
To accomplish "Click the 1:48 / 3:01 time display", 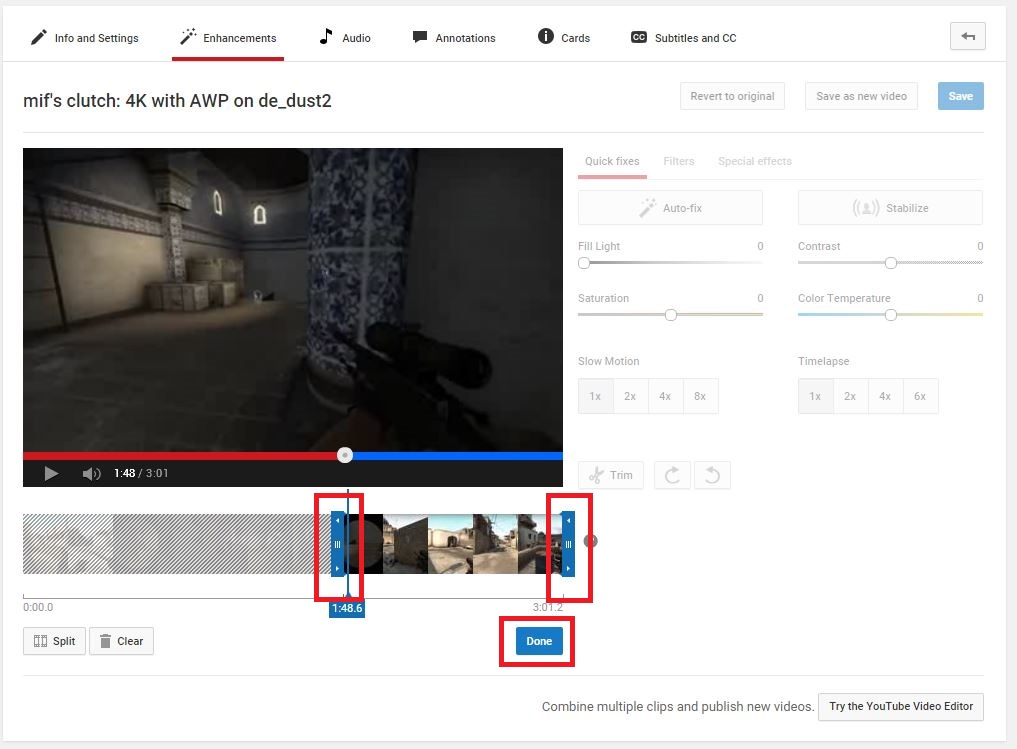I will click(141, 473).
